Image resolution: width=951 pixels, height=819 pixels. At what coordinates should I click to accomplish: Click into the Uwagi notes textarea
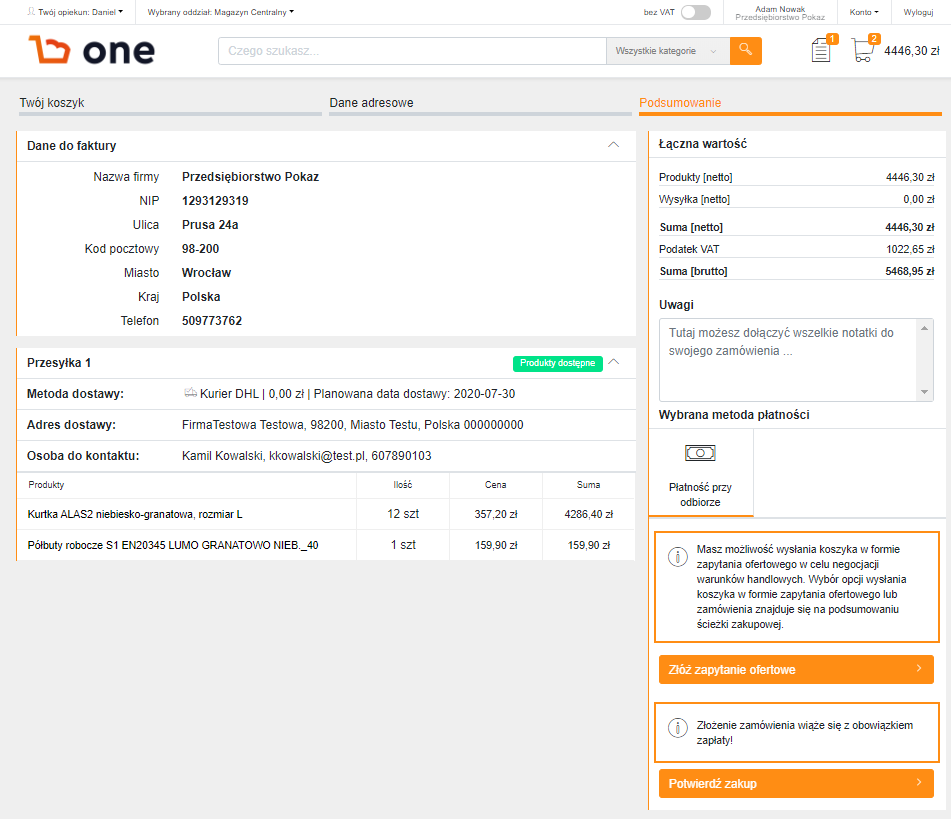pyautogui.click(x=788, y=360)
